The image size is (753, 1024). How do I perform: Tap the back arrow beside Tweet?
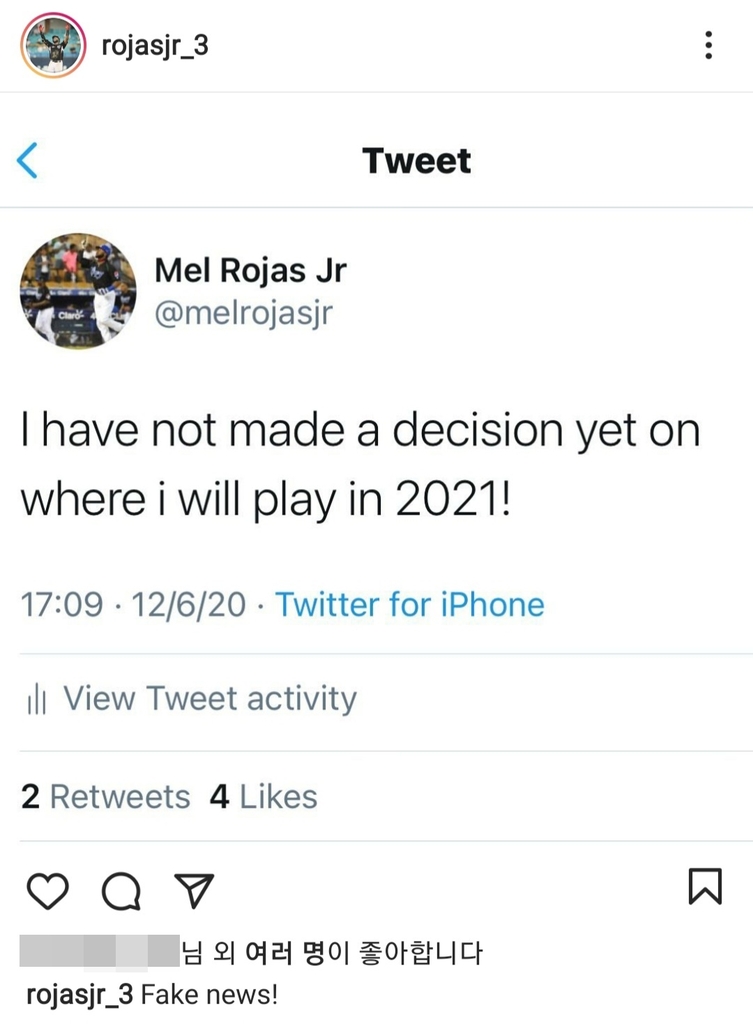click(28, 160)
